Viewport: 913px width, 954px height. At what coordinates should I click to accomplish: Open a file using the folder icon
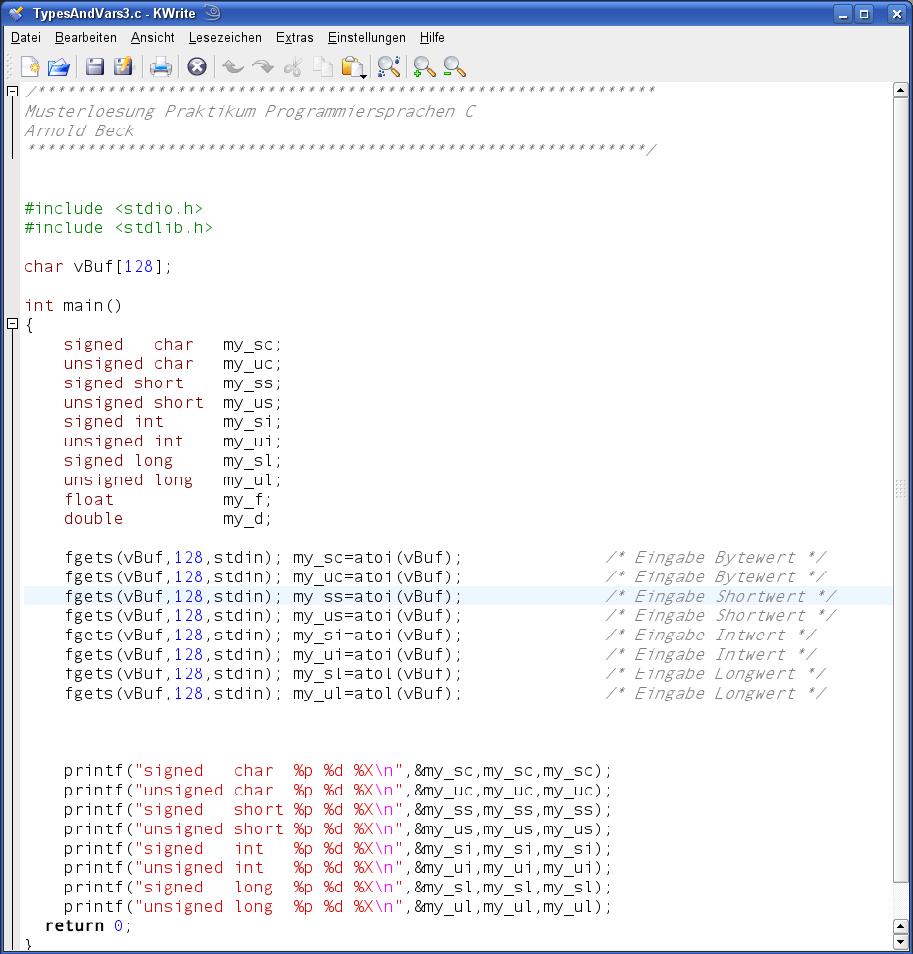[x=59, y=67]
